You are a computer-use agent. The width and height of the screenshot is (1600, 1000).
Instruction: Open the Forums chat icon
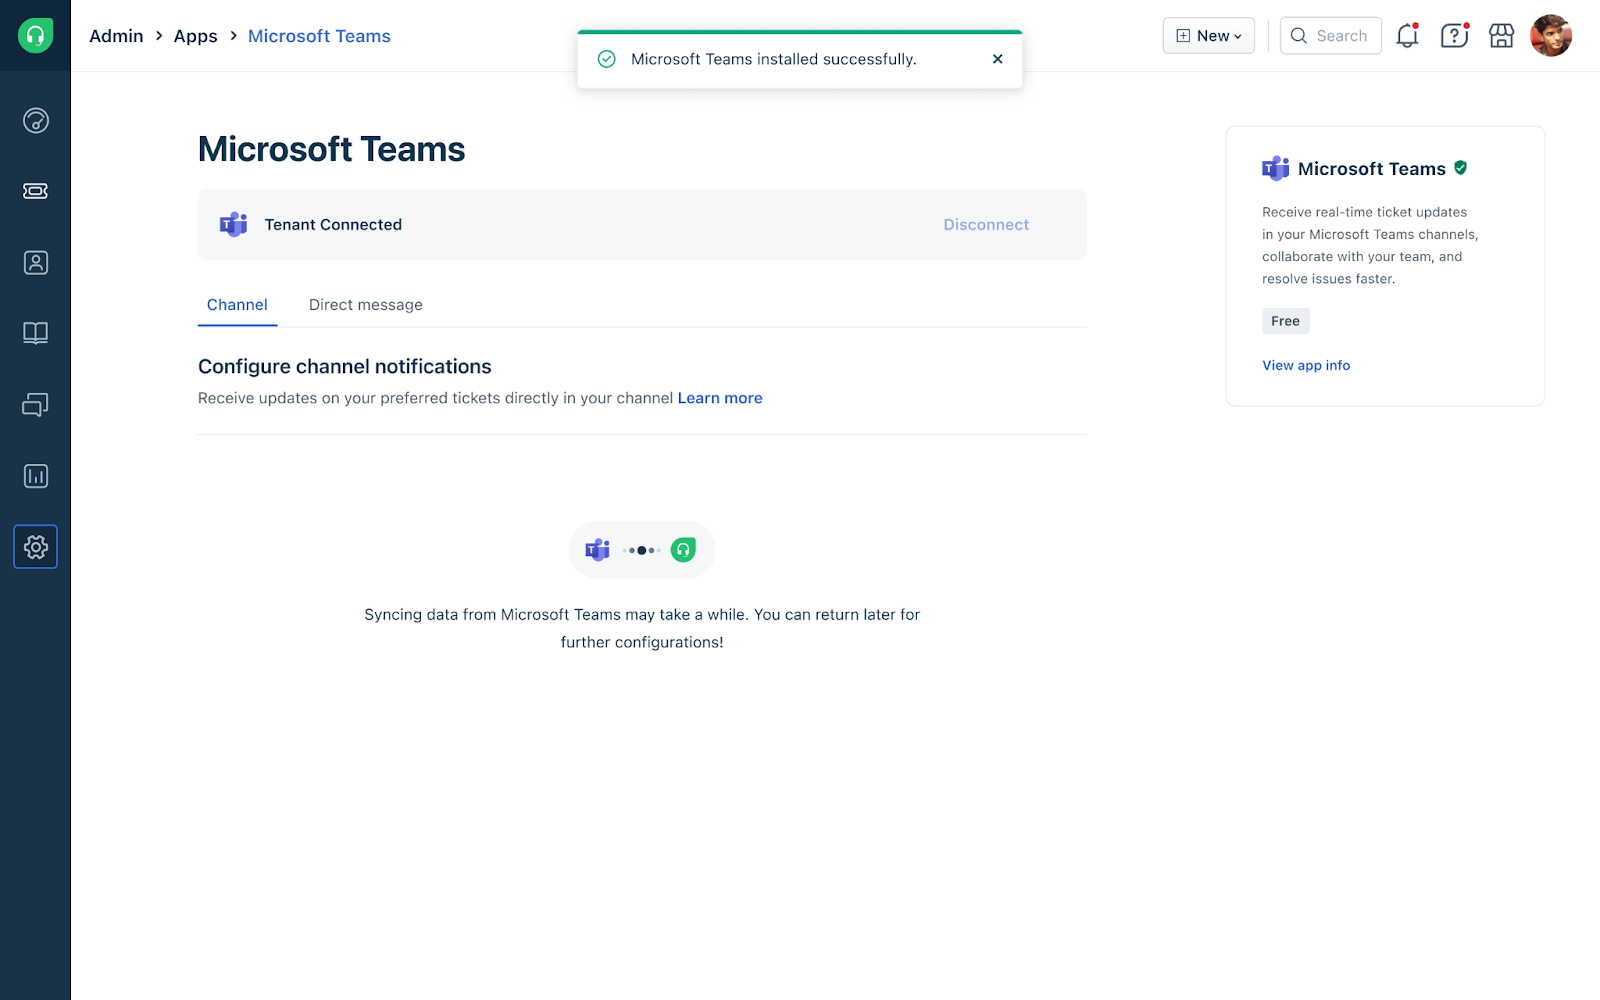(35, 405)
